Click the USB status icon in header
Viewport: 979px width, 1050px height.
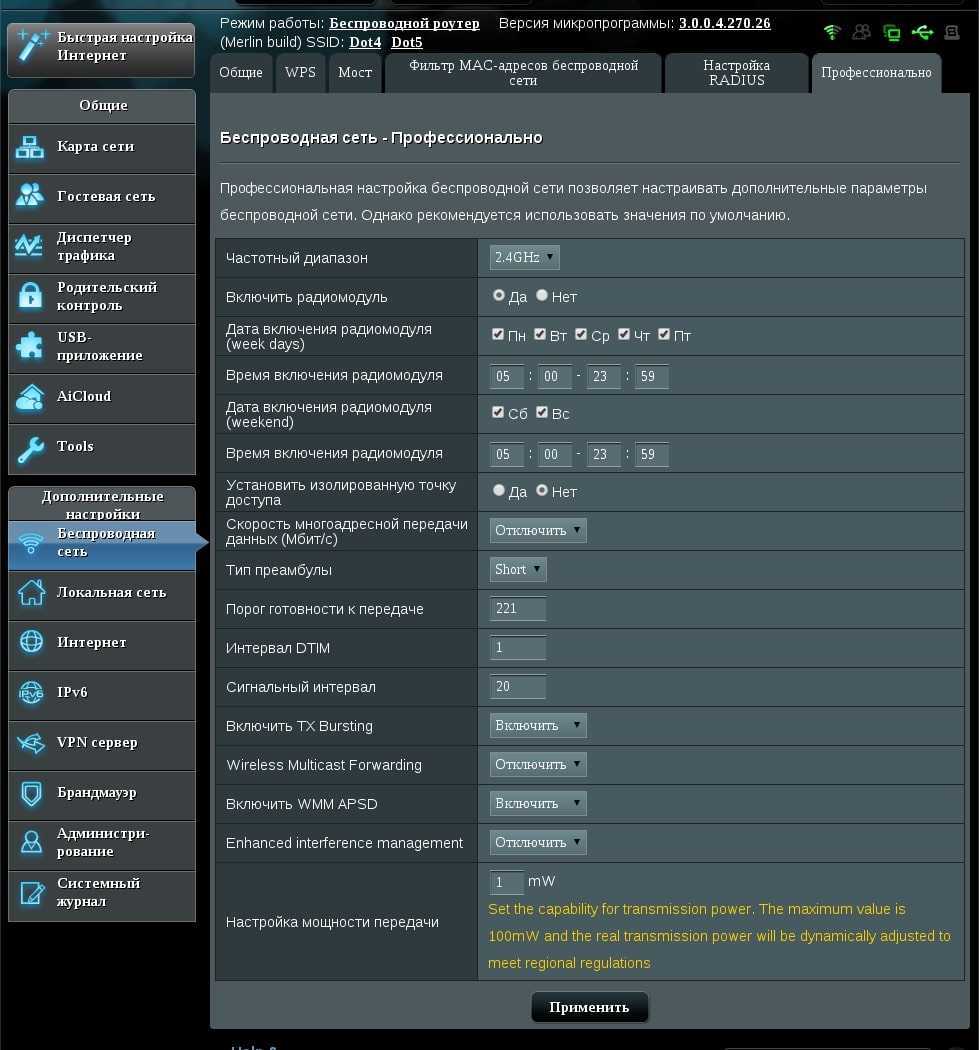click(922, 33)
